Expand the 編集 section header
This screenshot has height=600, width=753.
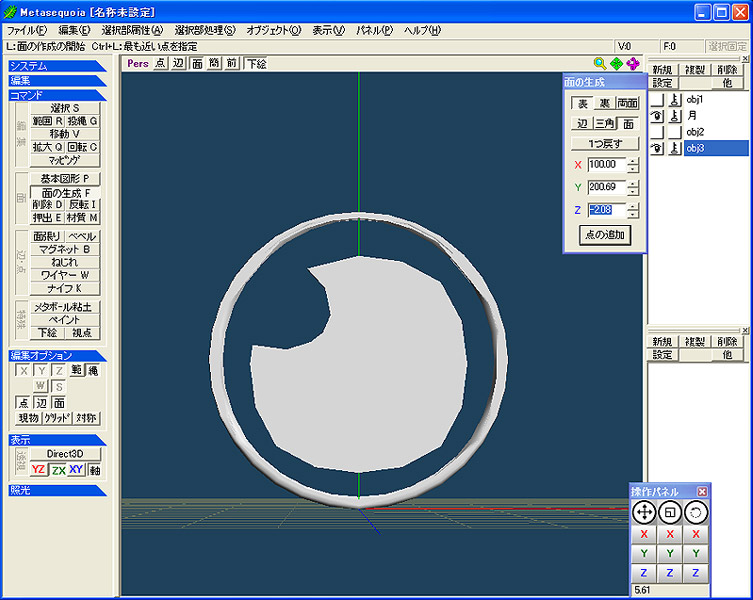(57, 81)
